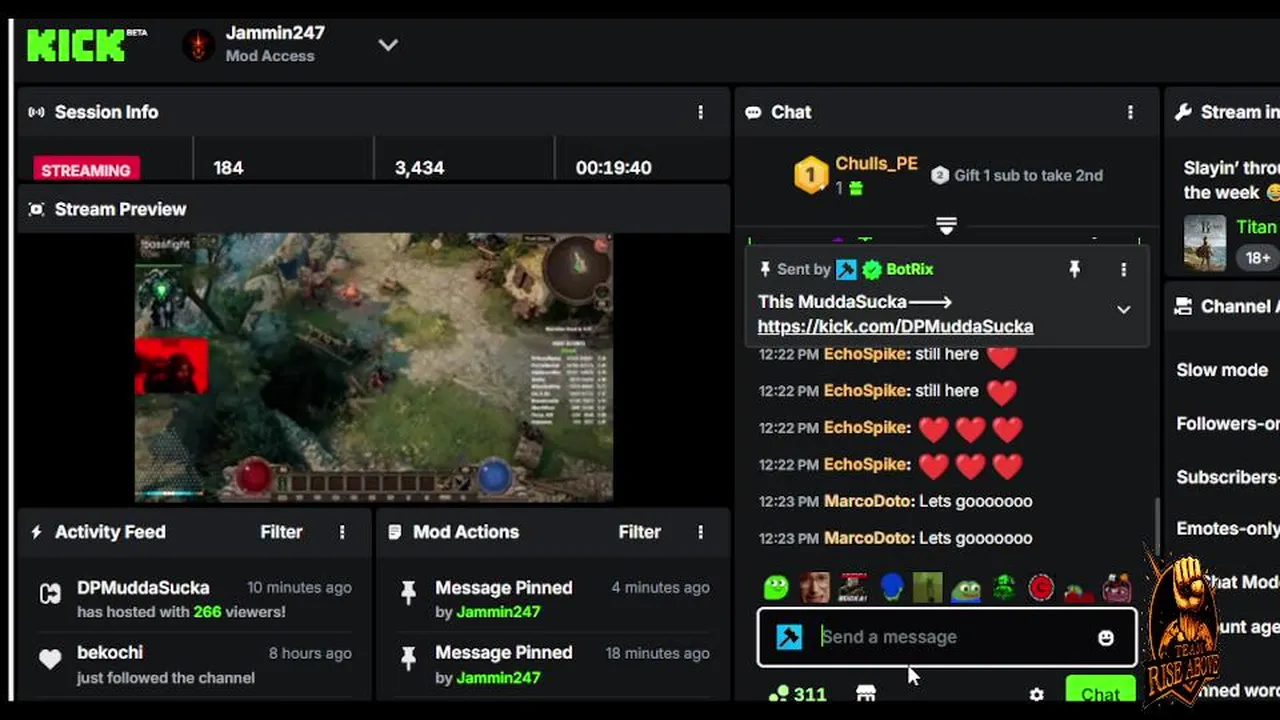1280x720 pixels.
Task: Select the Pepe frog emote
Action: click(x=966, y=588)
